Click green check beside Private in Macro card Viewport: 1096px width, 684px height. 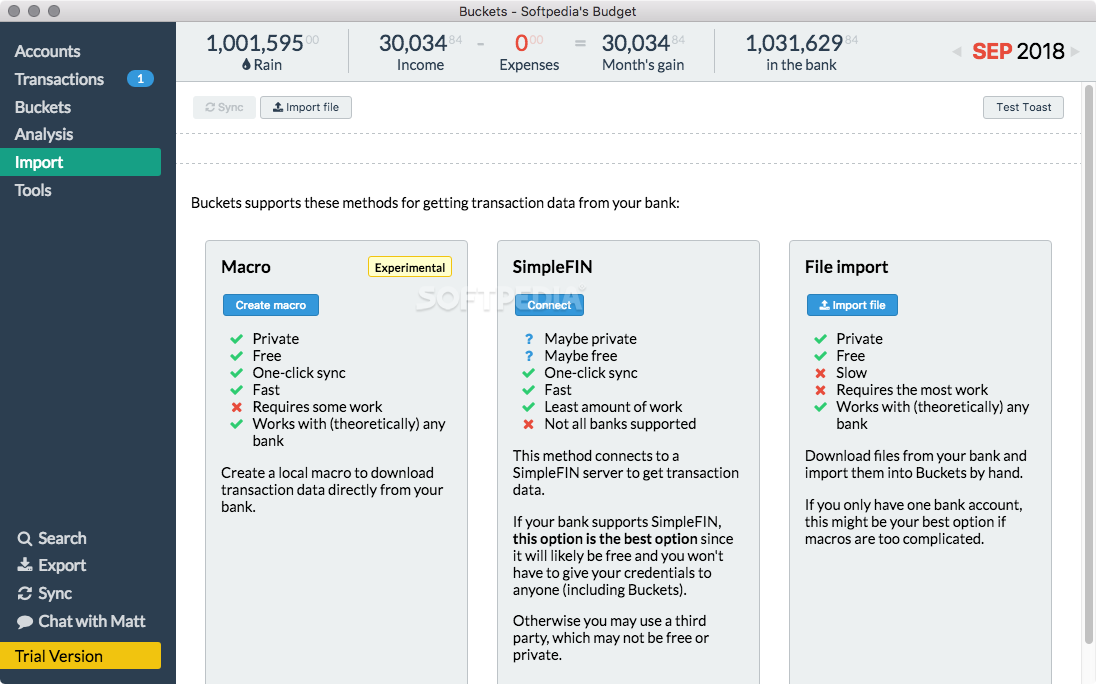(x=237, y=339)
